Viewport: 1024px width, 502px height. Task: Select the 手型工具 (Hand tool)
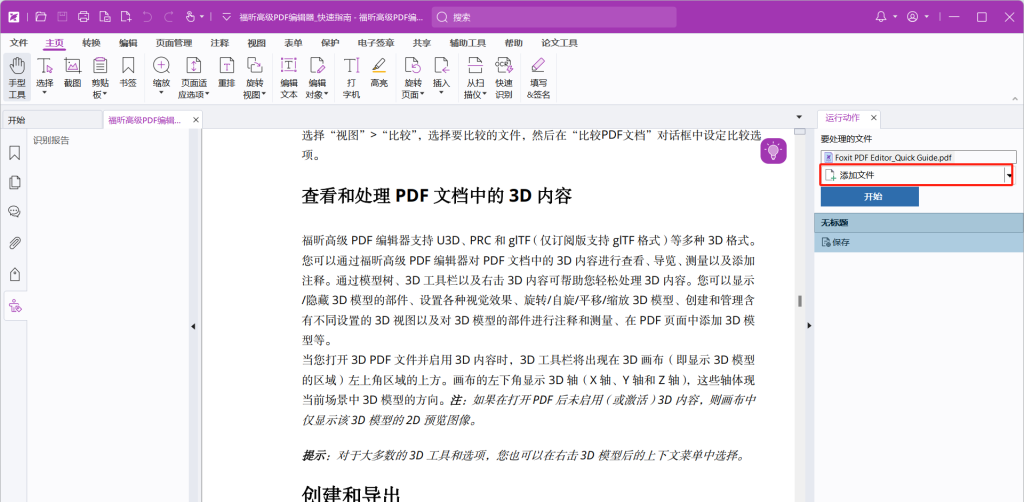[17, 76]
